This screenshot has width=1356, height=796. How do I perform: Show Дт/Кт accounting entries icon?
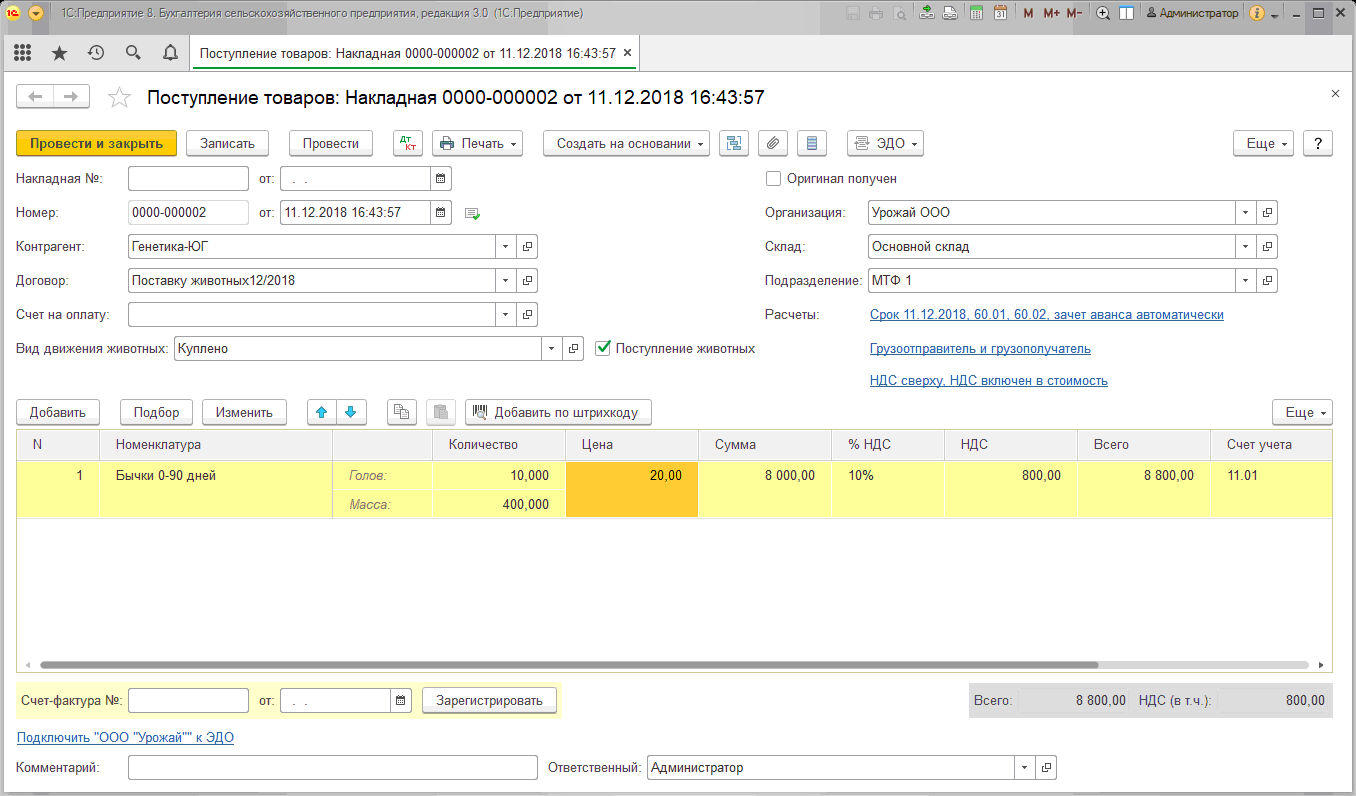click(x=408, y=143)
